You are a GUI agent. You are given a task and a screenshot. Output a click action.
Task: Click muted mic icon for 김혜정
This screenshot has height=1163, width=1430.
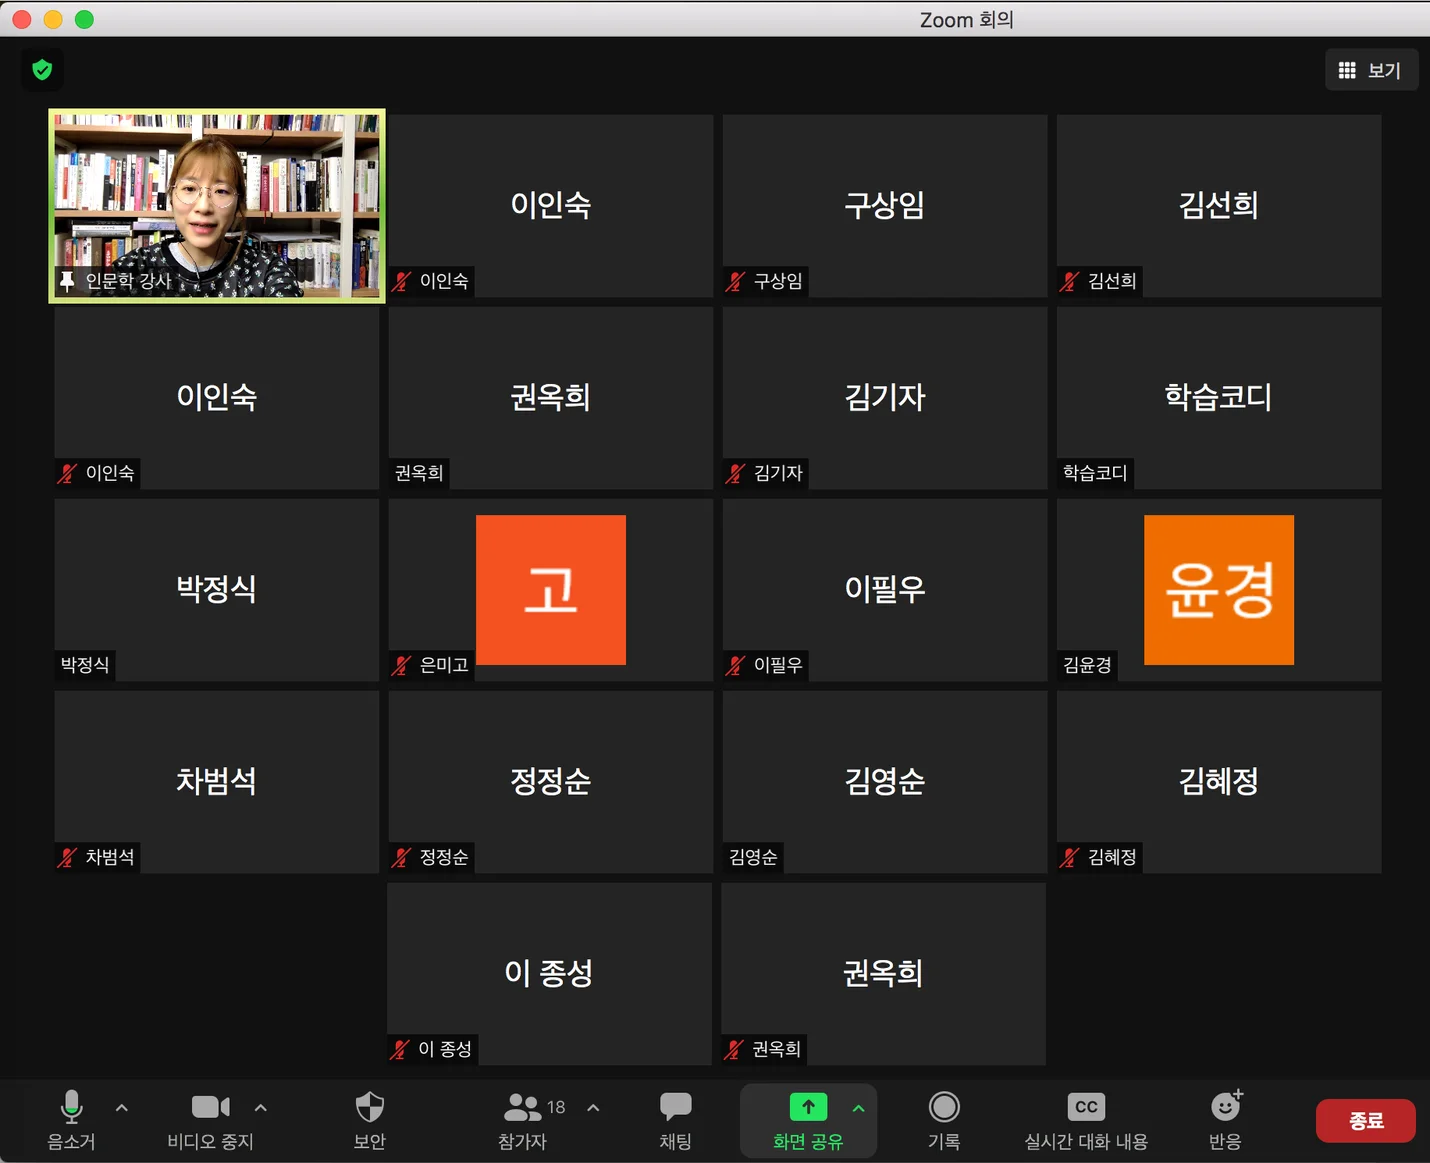(x=1069, y=858)
